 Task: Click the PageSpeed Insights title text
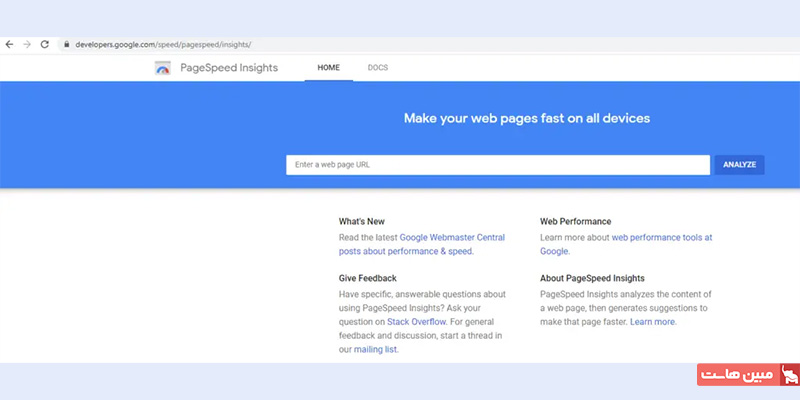229,68
